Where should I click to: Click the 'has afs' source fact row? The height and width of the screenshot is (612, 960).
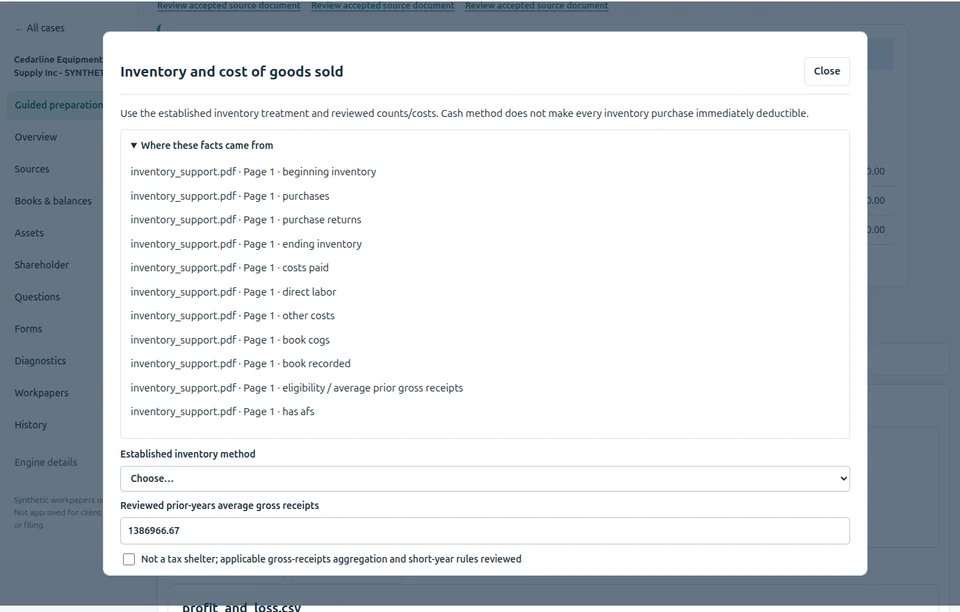[222, 412]
